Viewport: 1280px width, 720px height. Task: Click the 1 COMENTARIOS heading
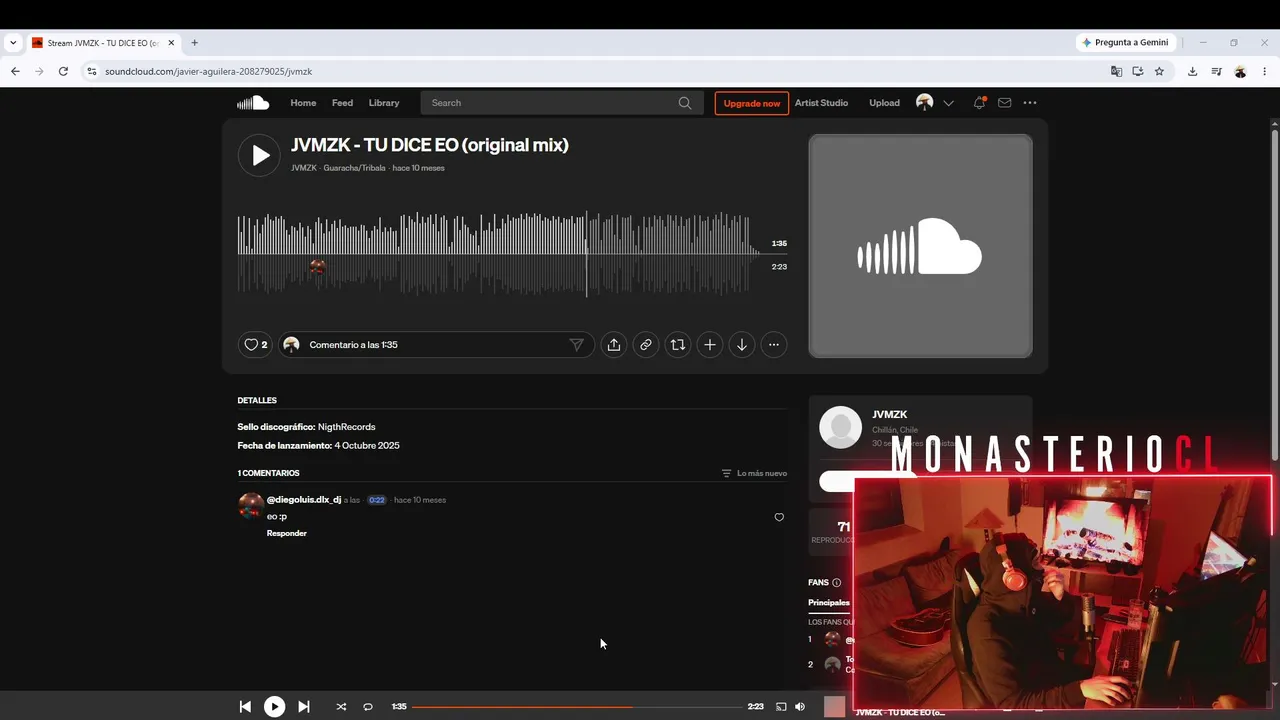point(268,473)
